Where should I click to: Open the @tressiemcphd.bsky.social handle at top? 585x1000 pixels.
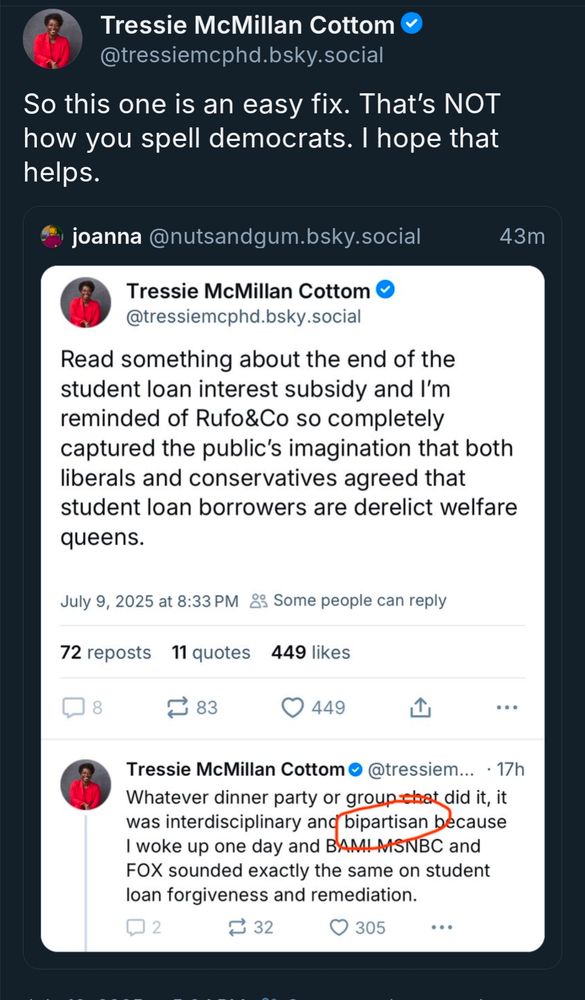tap(242, 55)
